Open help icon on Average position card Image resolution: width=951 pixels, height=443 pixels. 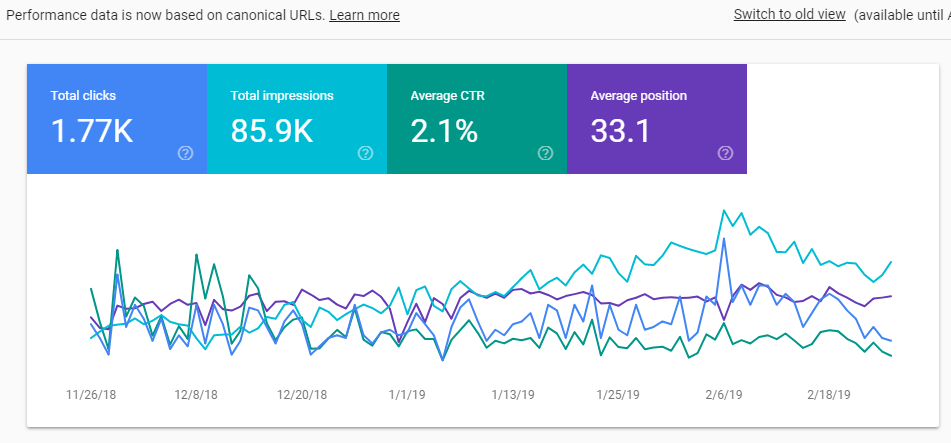click(725, 153)
